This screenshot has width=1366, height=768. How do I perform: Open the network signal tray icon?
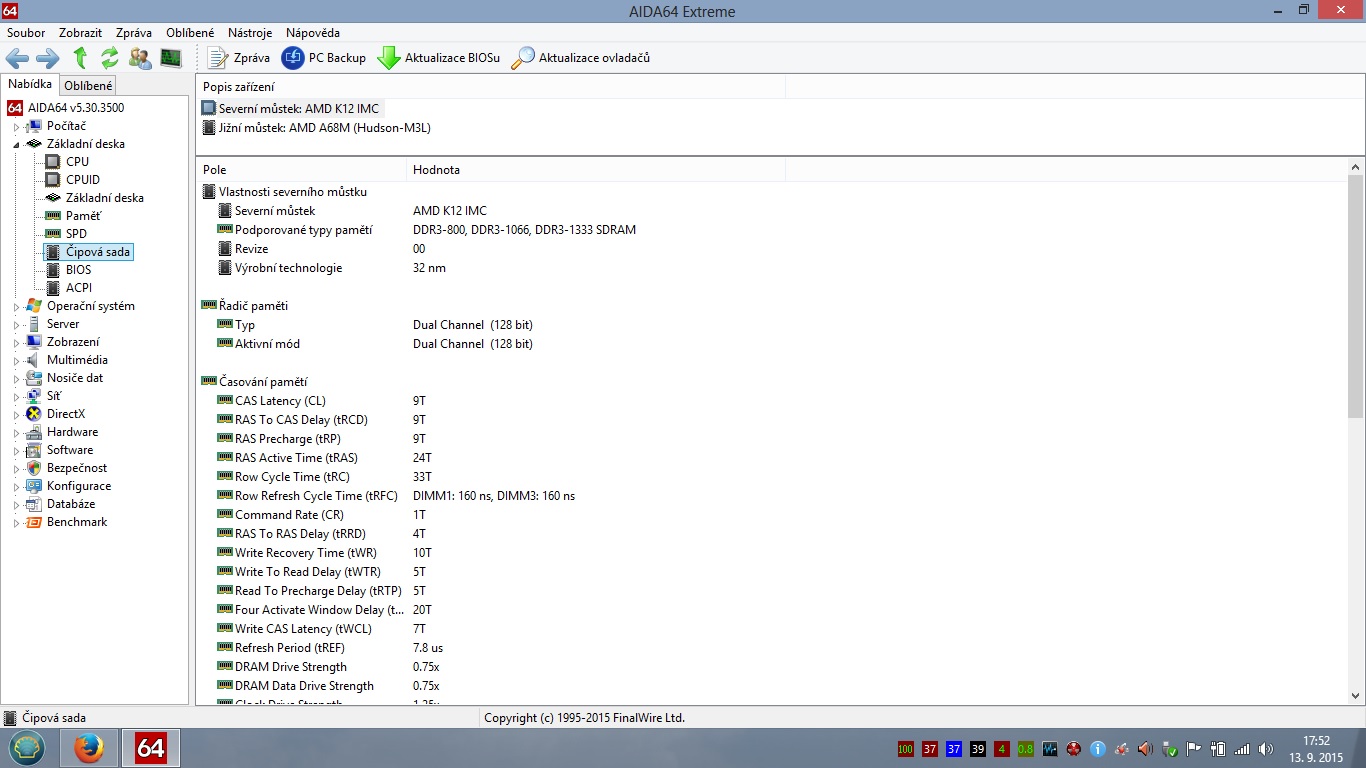click(1242, 749)
